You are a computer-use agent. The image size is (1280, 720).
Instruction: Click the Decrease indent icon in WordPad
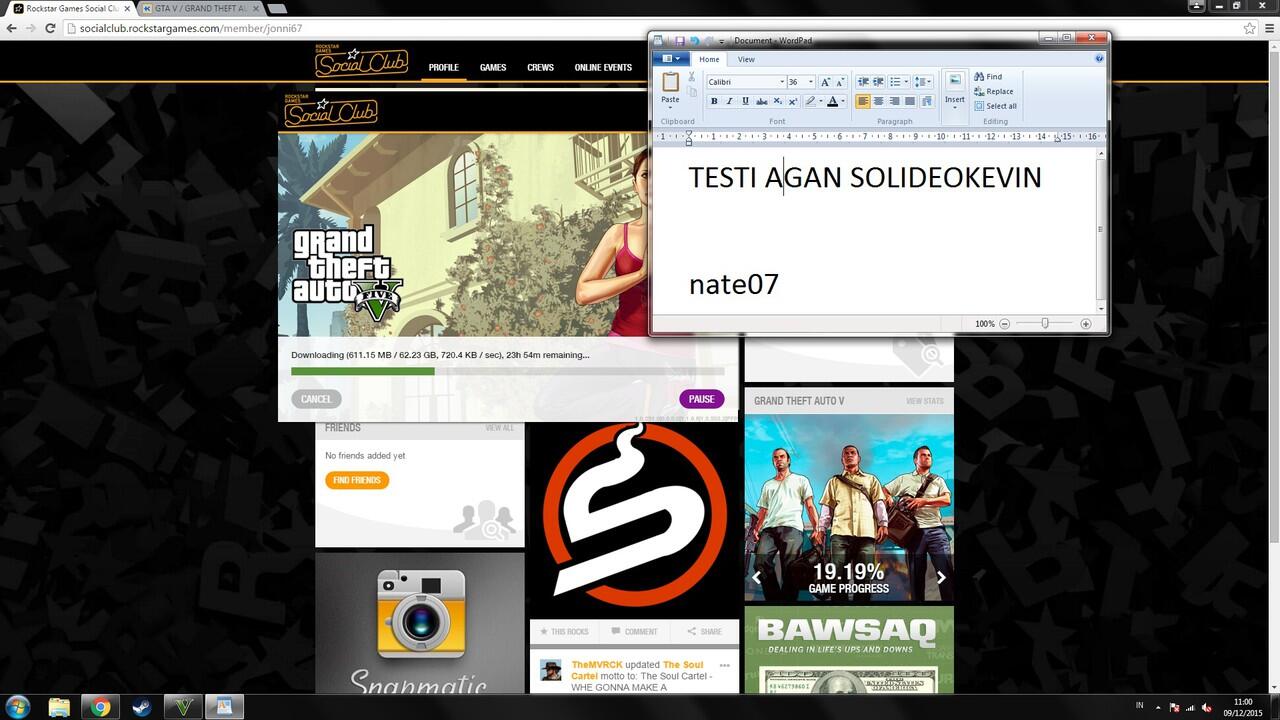[863, 82]
